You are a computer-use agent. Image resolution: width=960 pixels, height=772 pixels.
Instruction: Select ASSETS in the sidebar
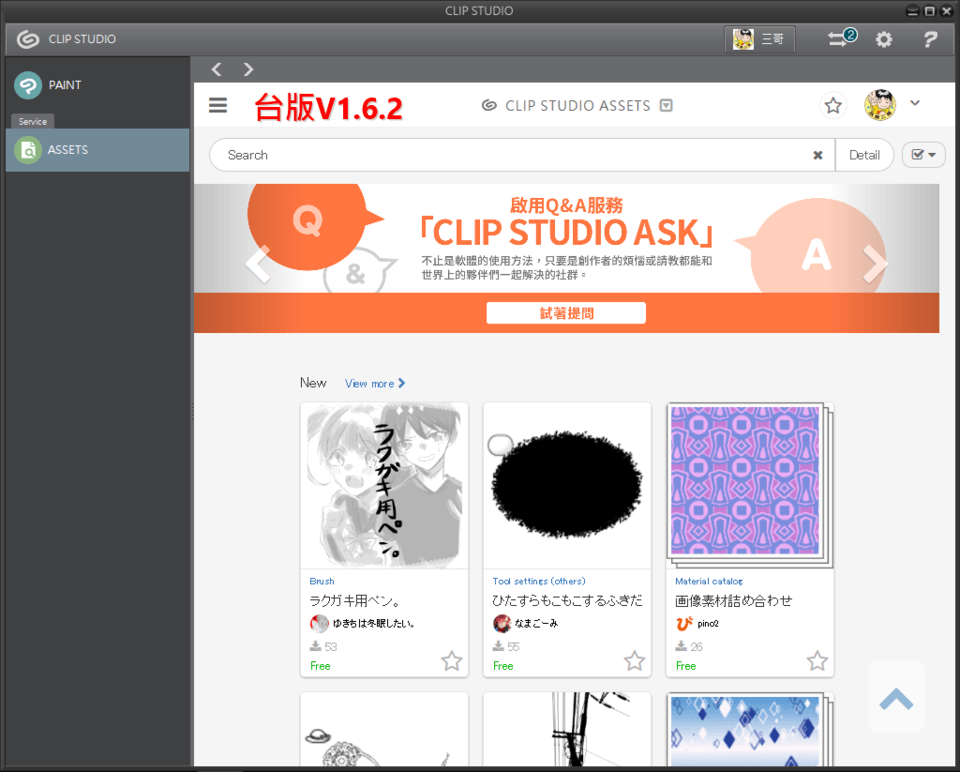tap(98, 150)
